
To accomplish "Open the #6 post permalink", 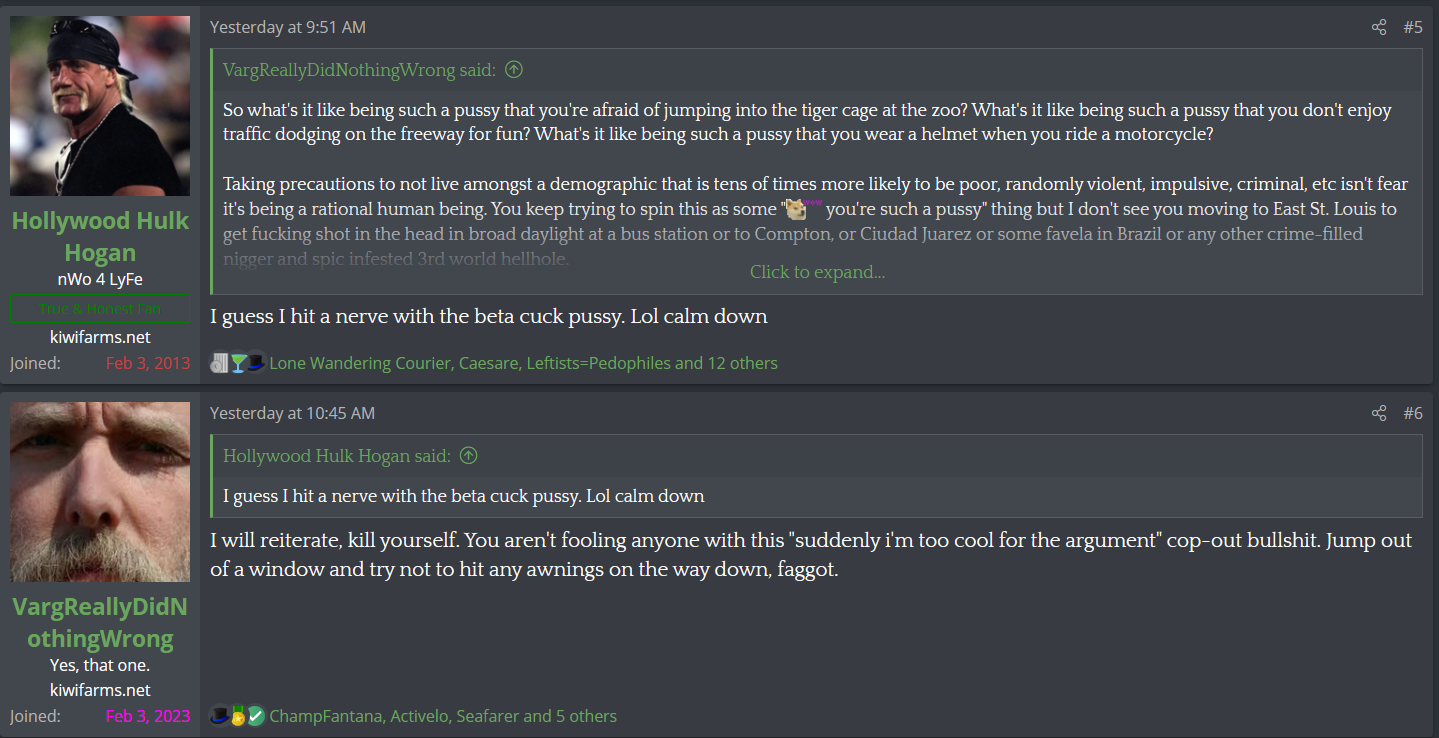I will (x=1412, y=413).
